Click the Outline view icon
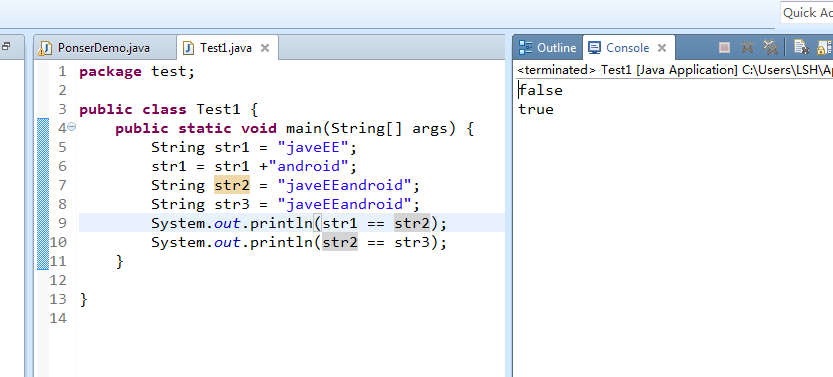The height and width of the screenshot is (377, 833). 525,48
